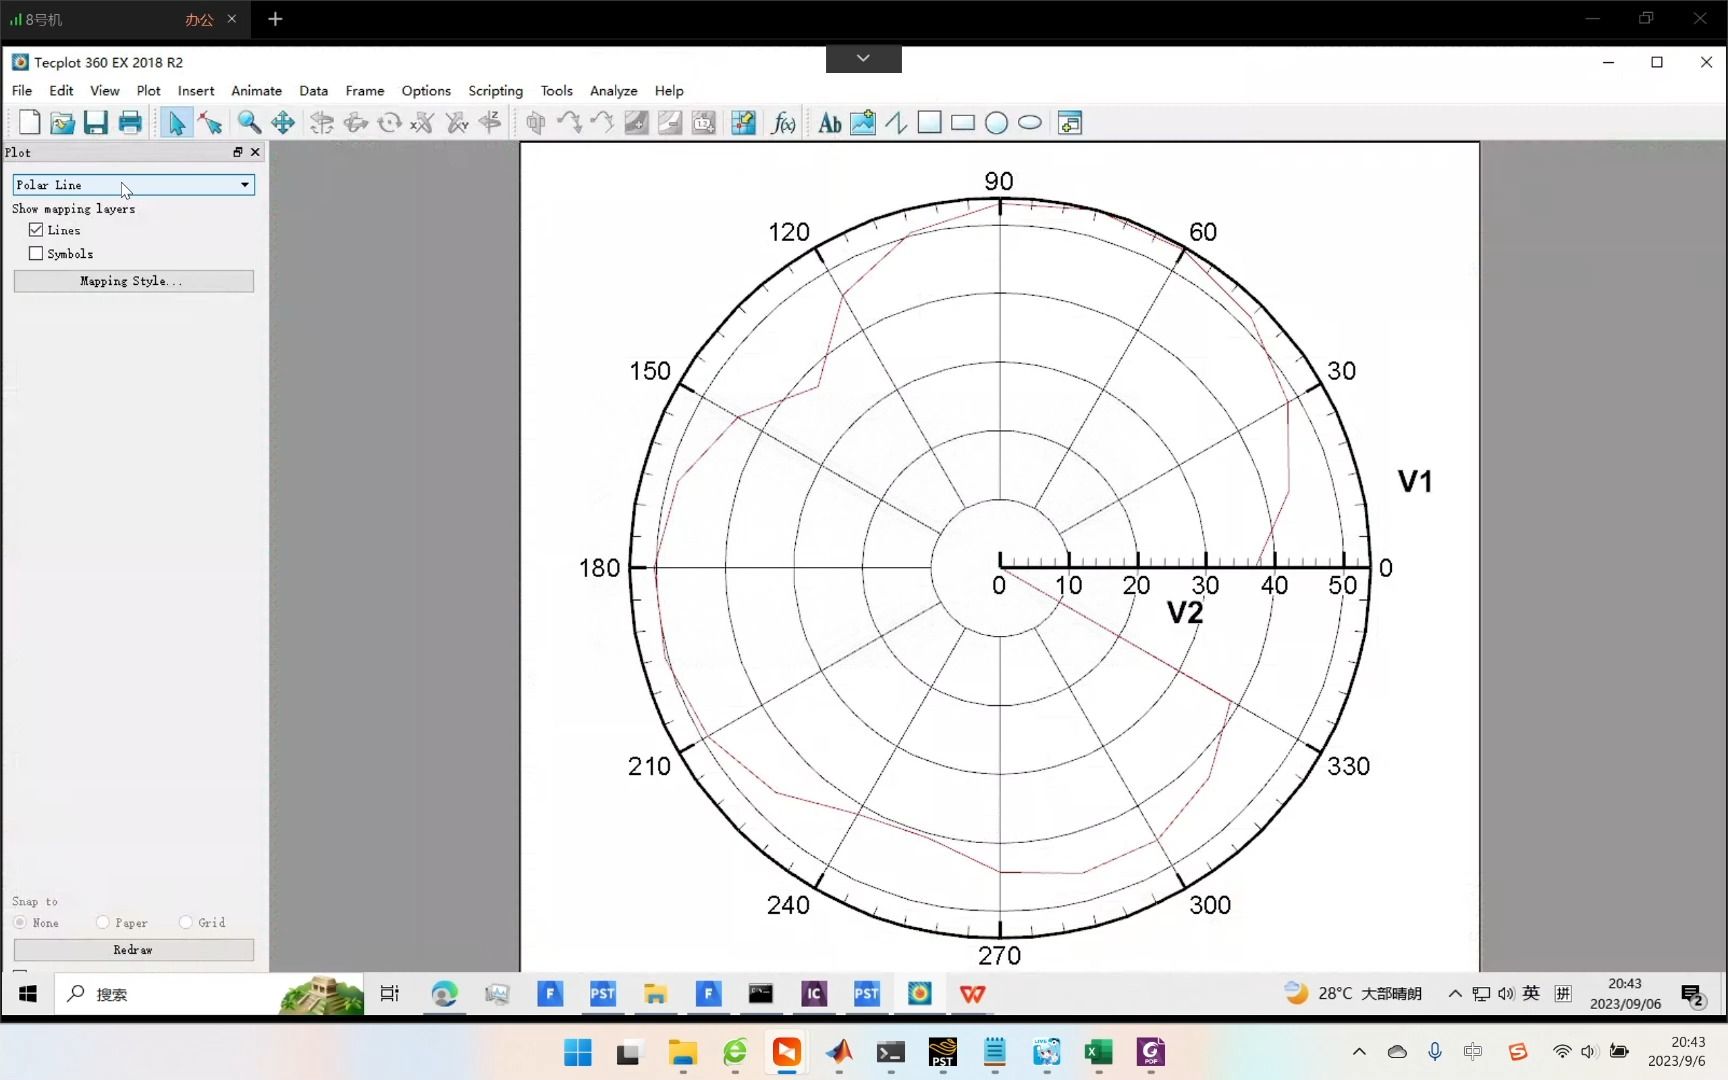Select the Grid snap option
This screenshot has height=1080, width=1728.
pyautogui.click(x=186, y=922)
